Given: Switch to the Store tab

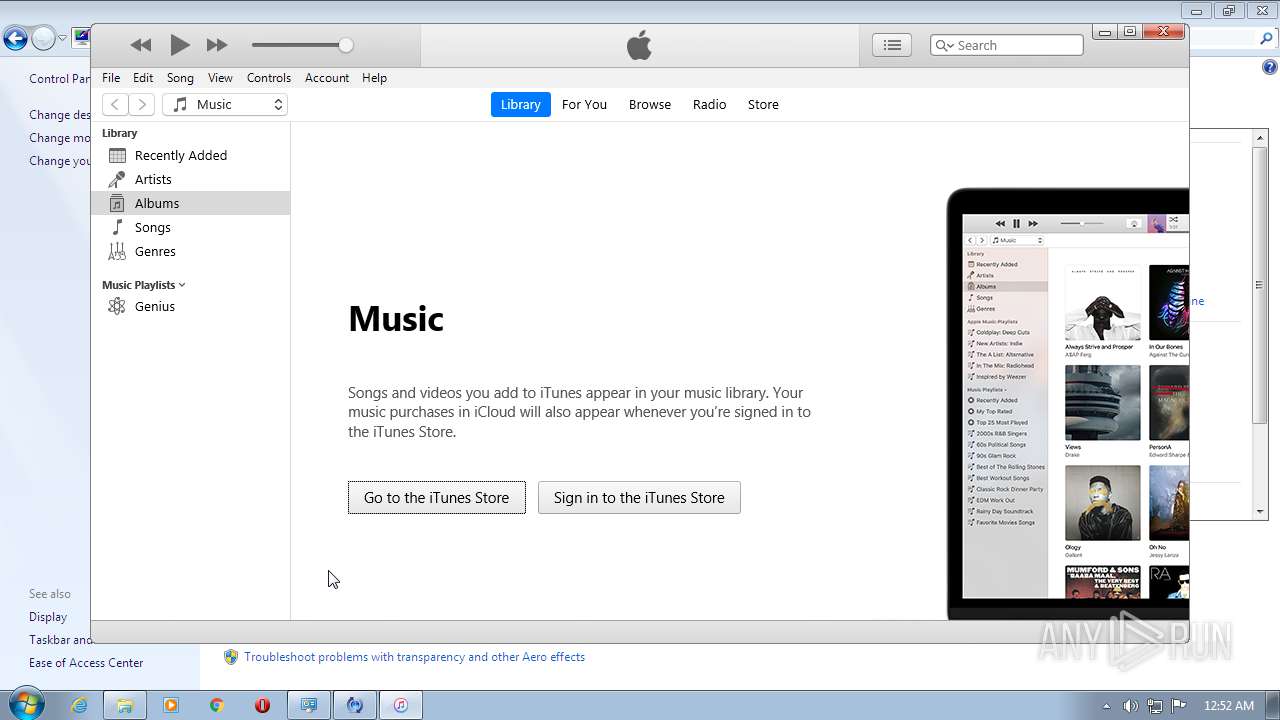Looking at the screenshot, I should coord(763,104).
